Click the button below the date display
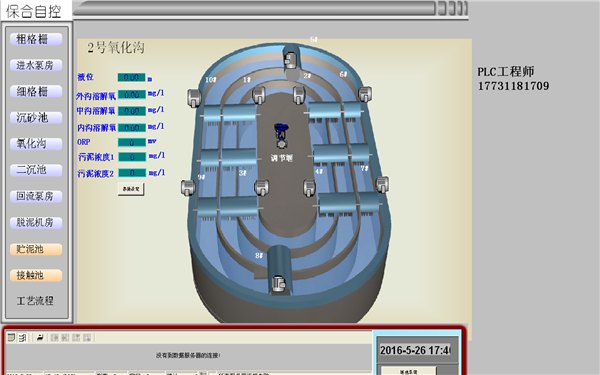The width and height of the screenshot is (600, 375). pyautogui.click(x=409, y=371)
